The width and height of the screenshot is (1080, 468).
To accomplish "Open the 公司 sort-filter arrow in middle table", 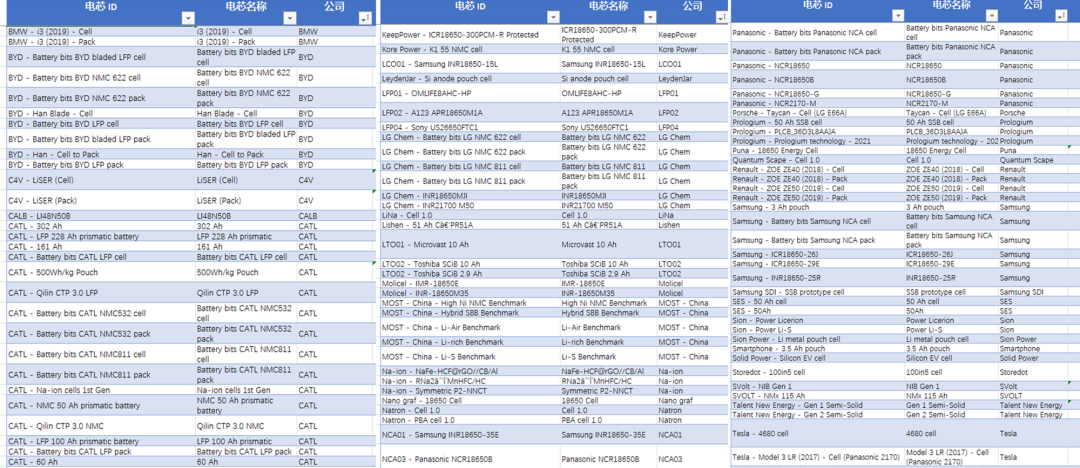I will 721,17.
